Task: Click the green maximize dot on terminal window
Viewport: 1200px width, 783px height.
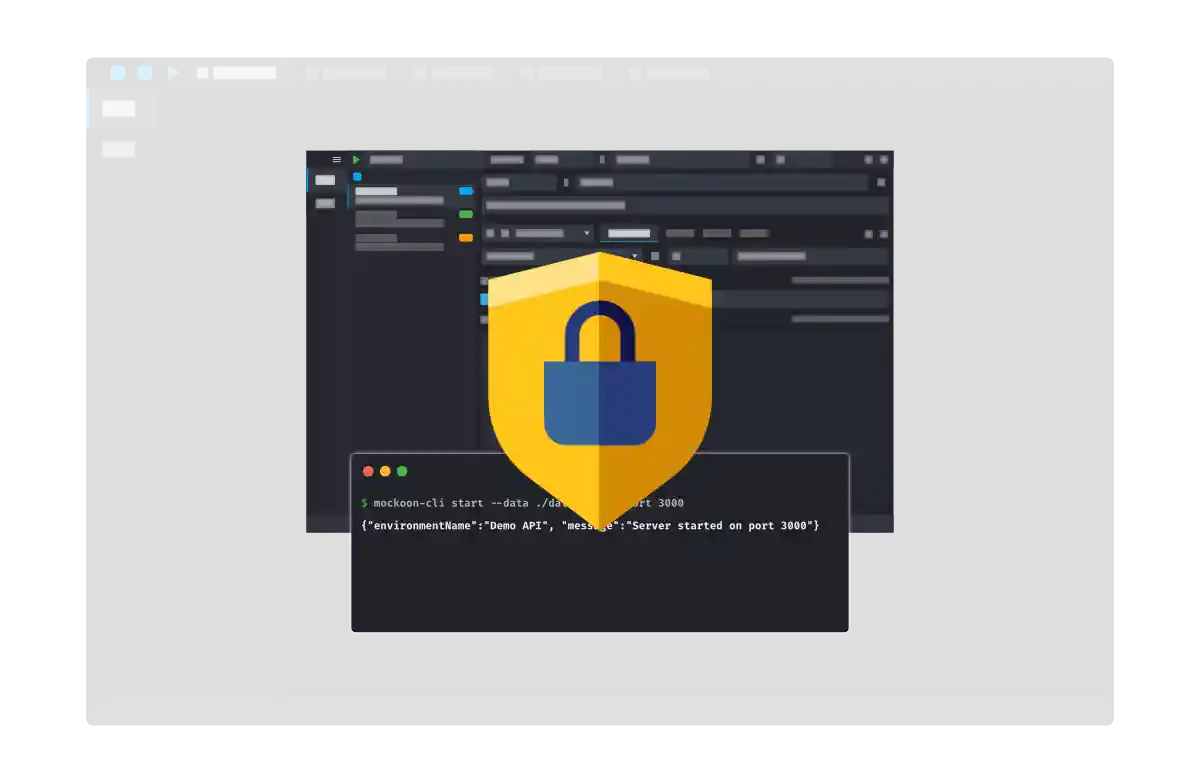Action: (402, 471)
